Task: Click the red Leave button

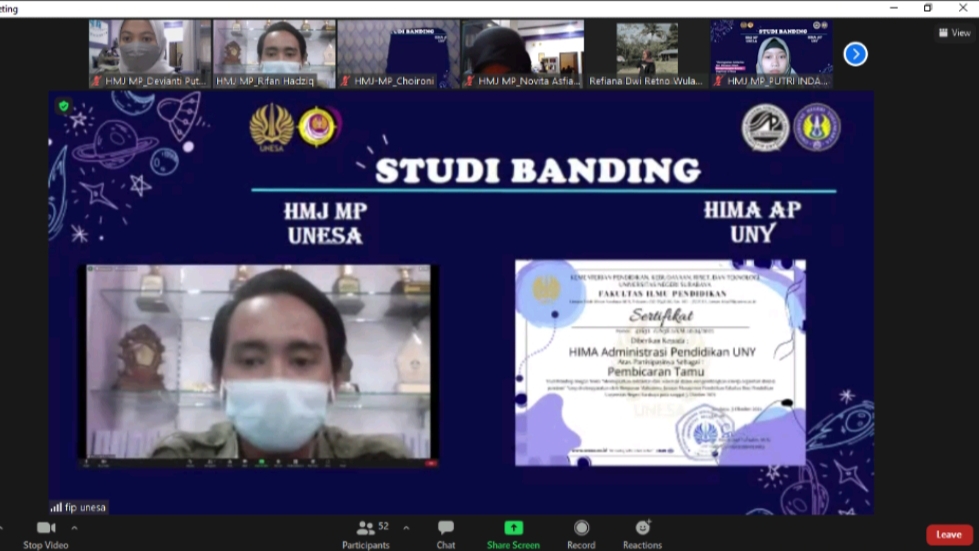Action: click(948, 535)
